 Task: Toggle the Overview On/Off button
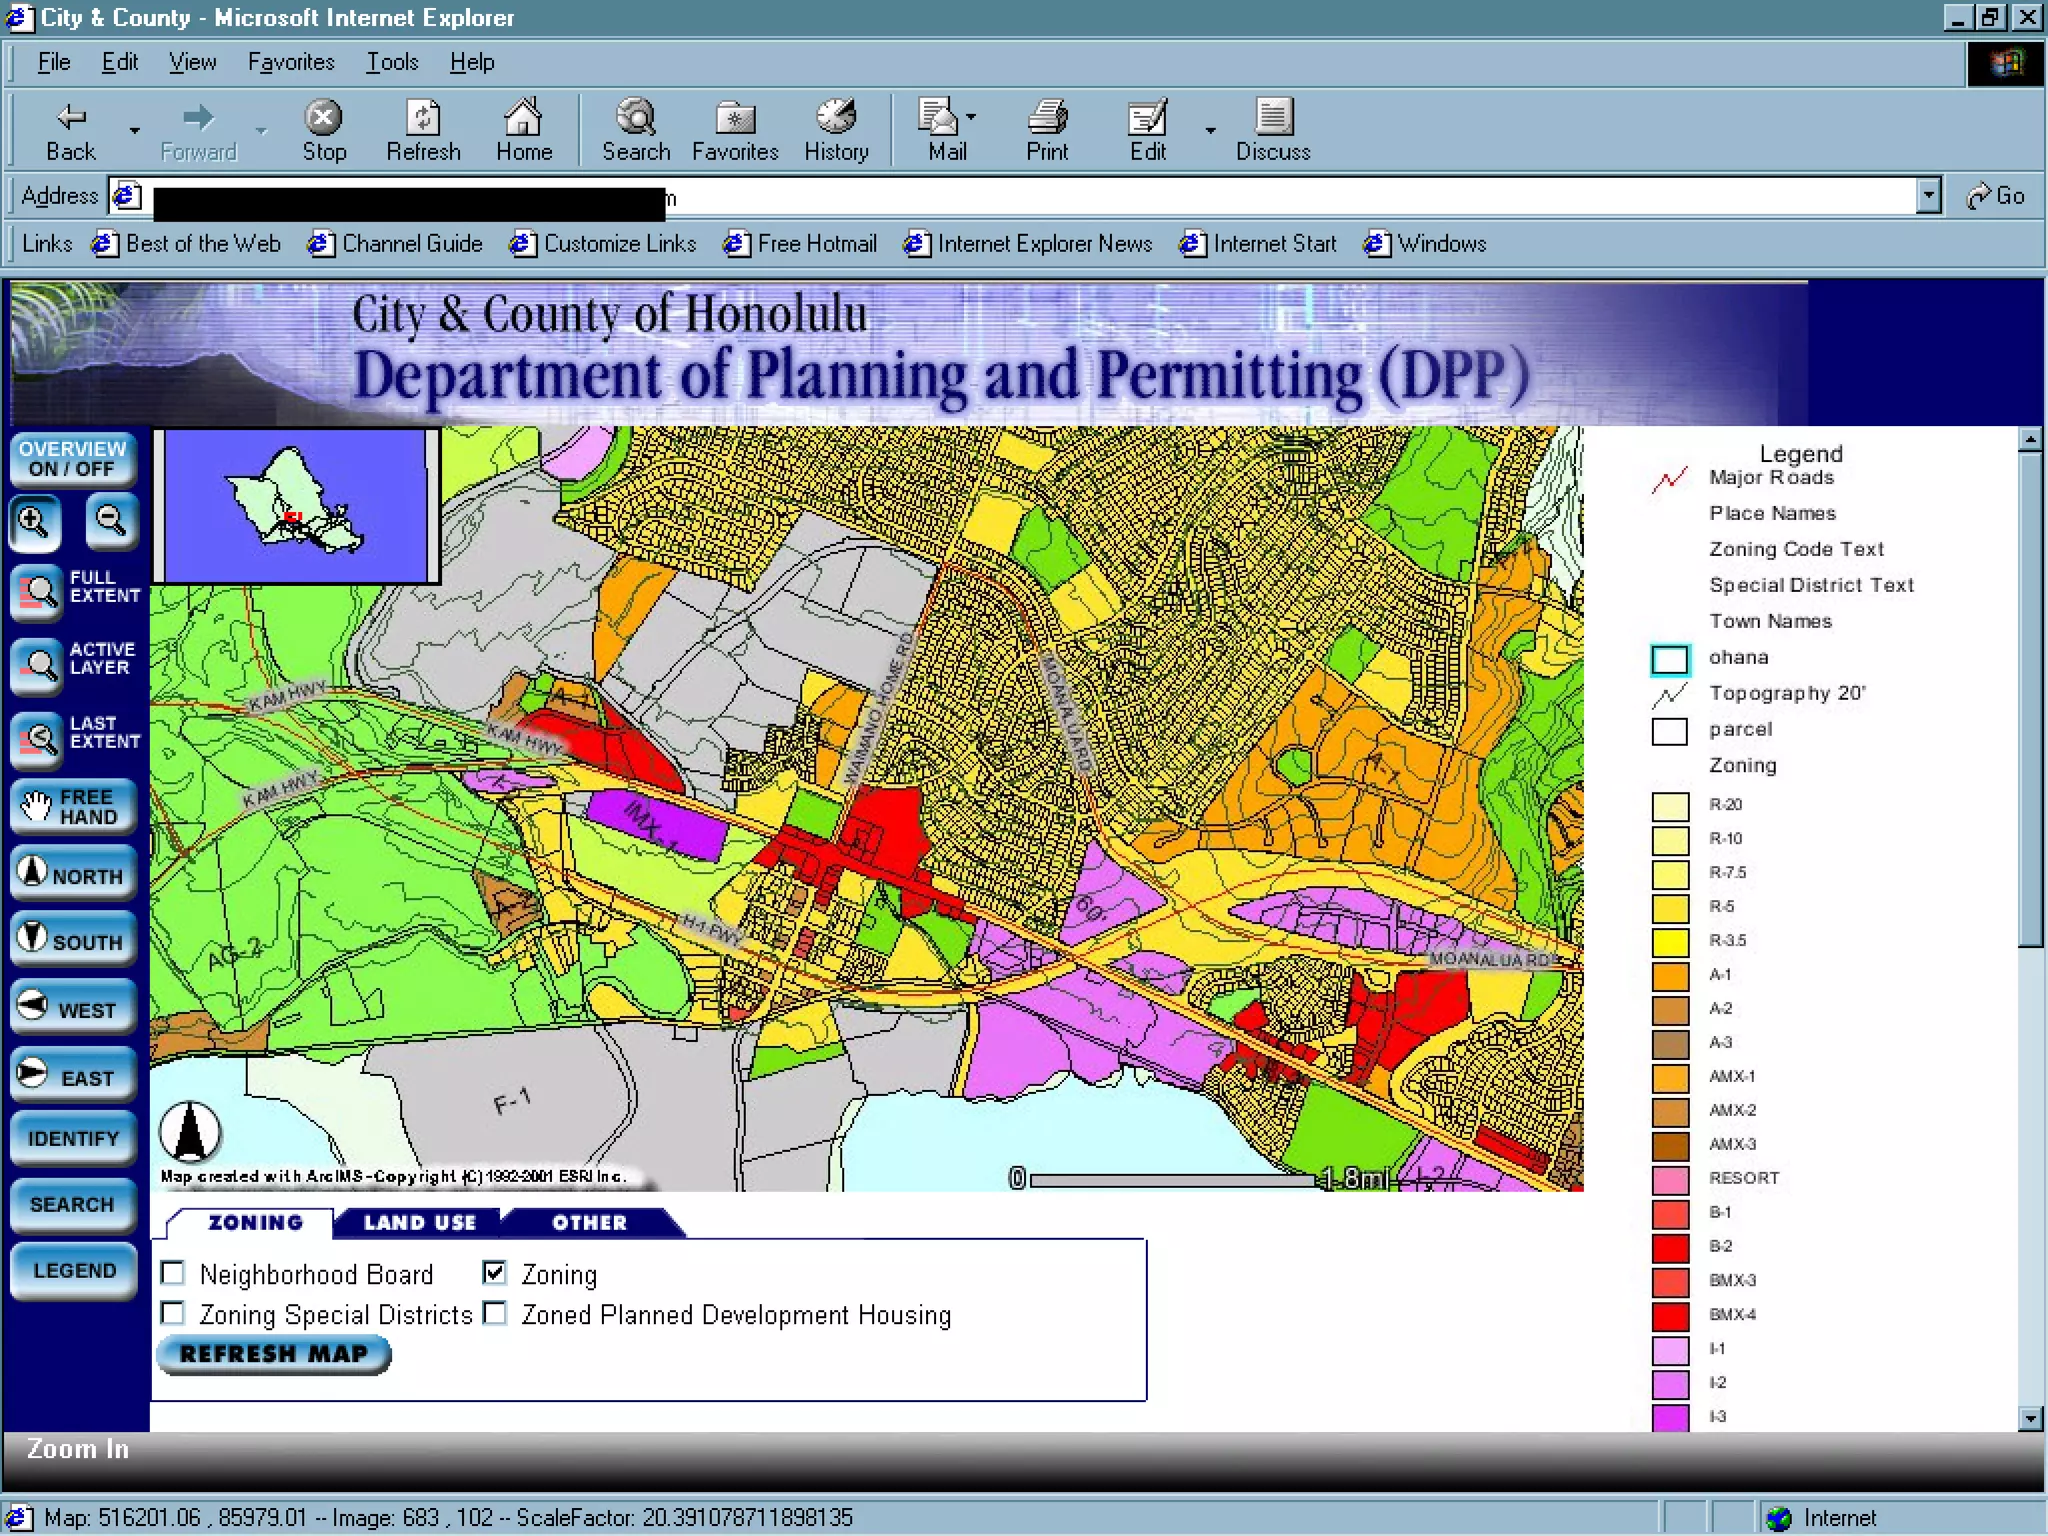tap(73, 459)
